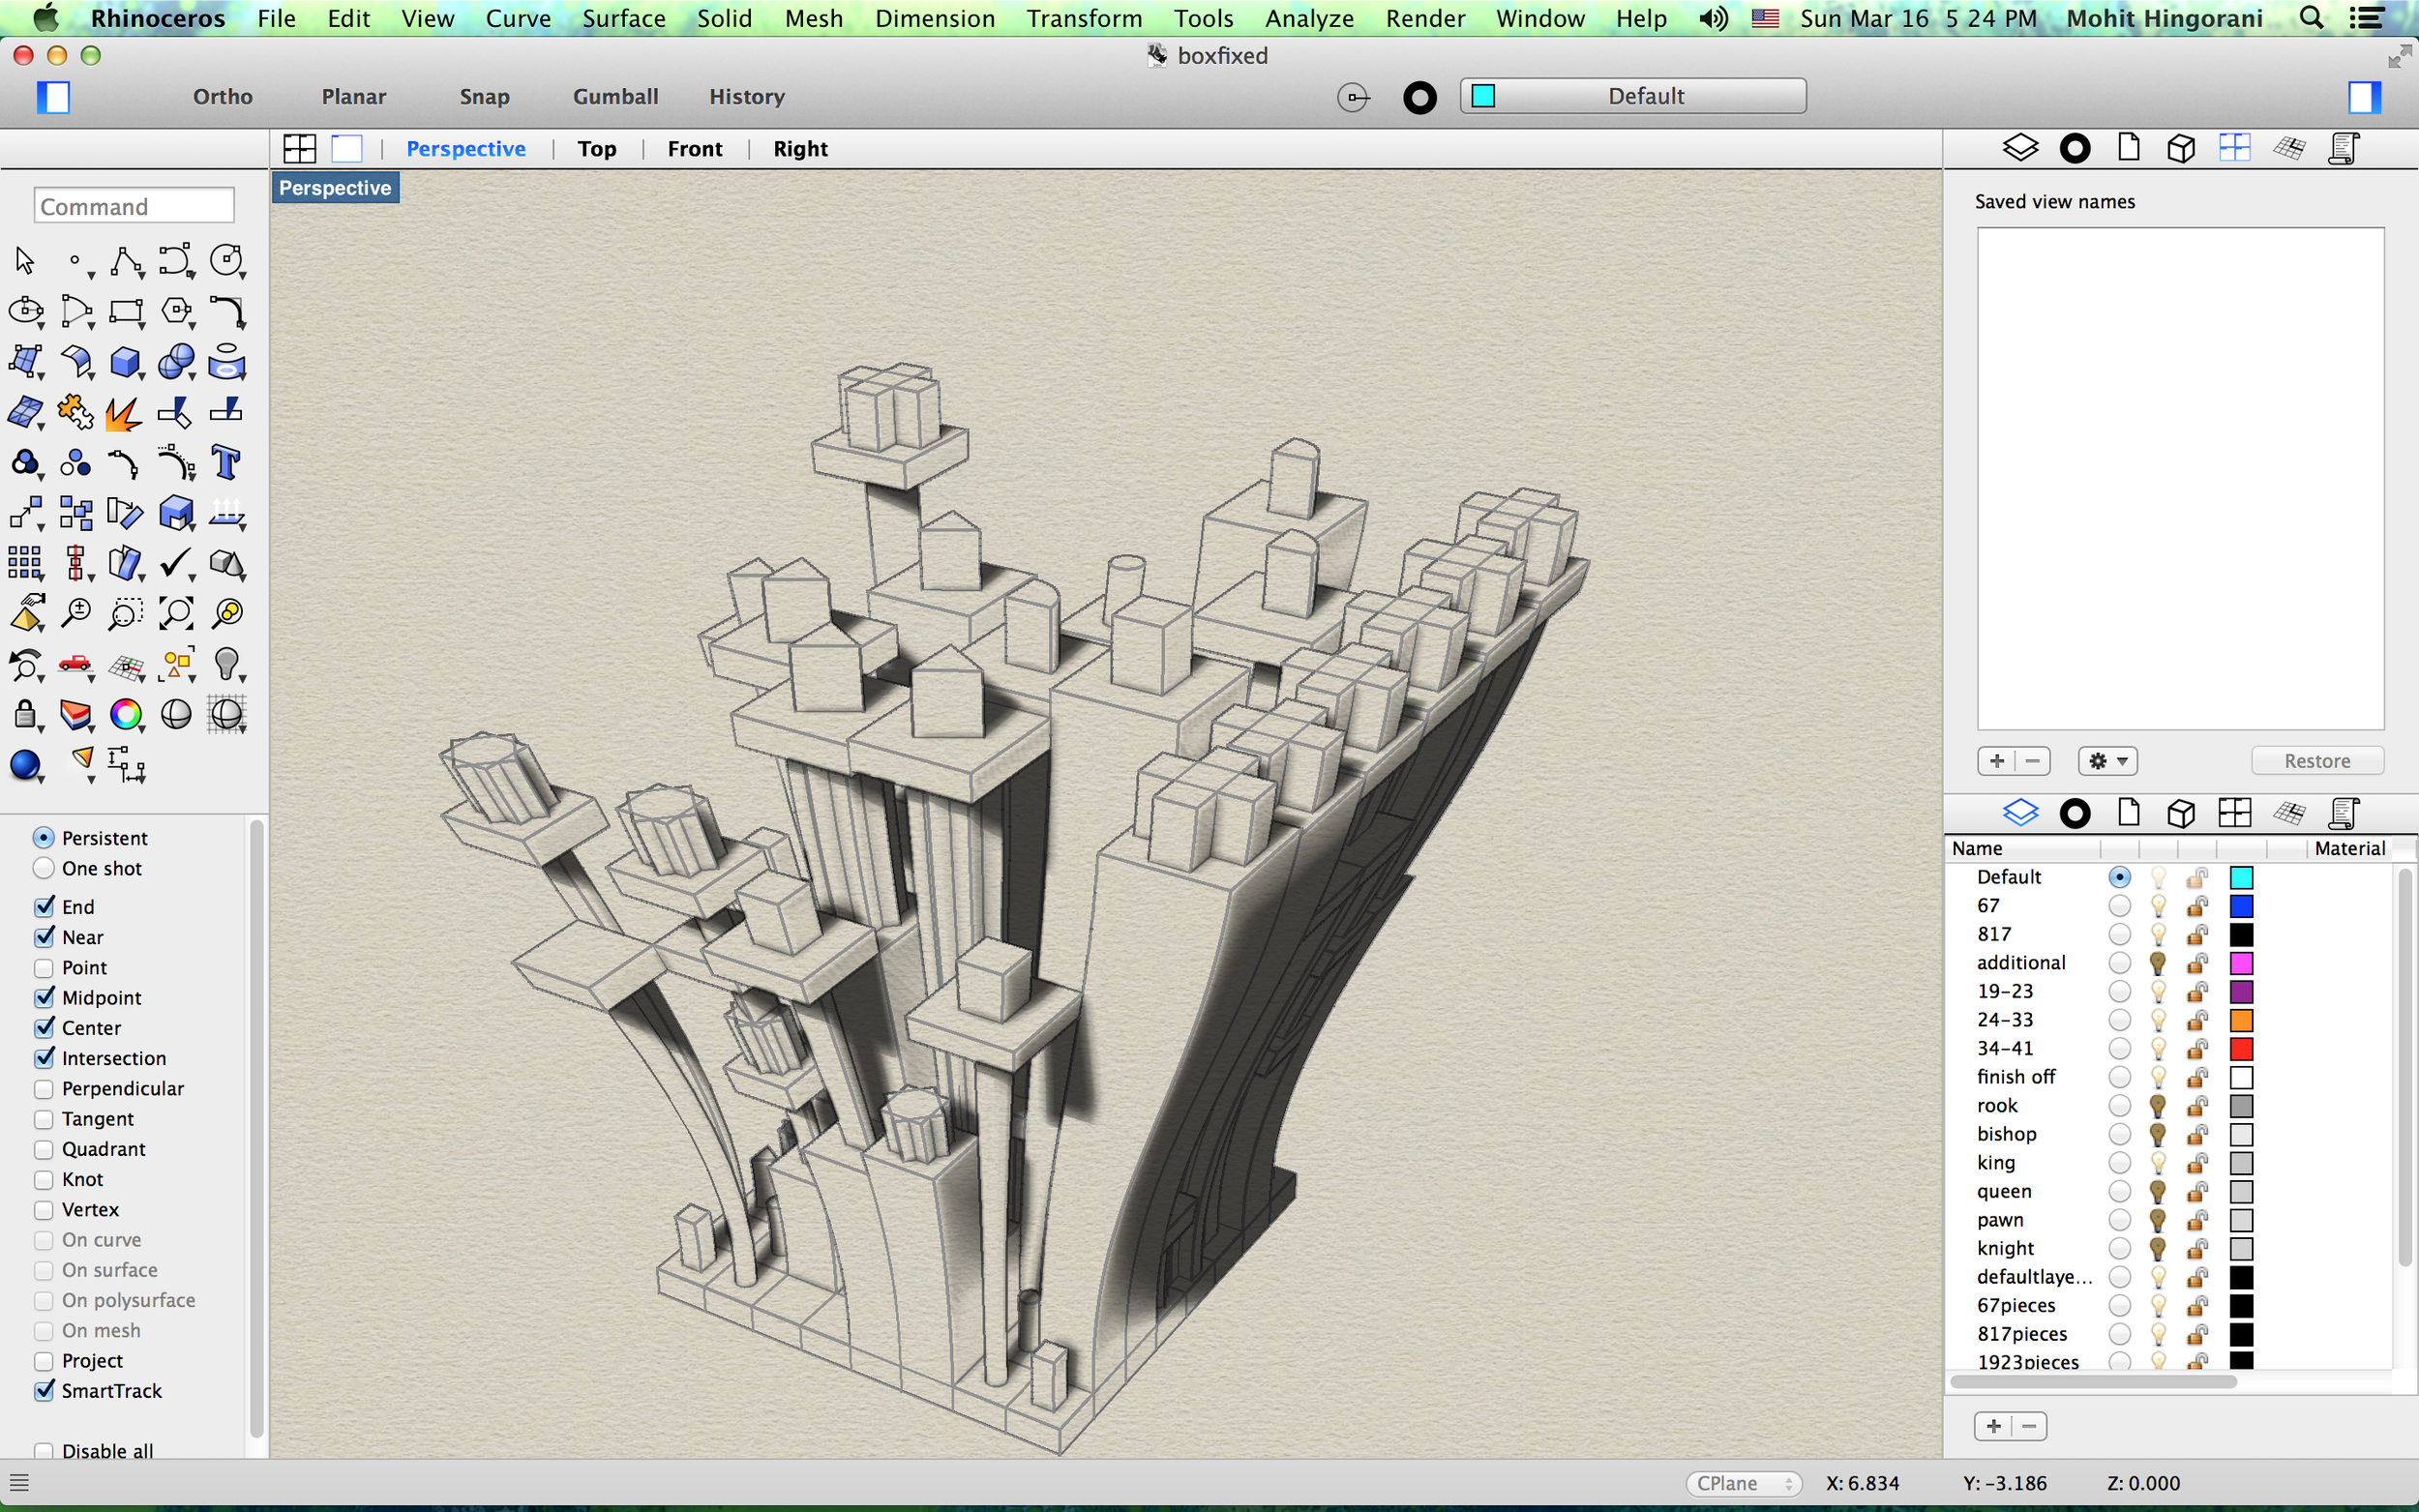Select the Zoom Extents tool

pyautogui.click(x=177, y=613)
